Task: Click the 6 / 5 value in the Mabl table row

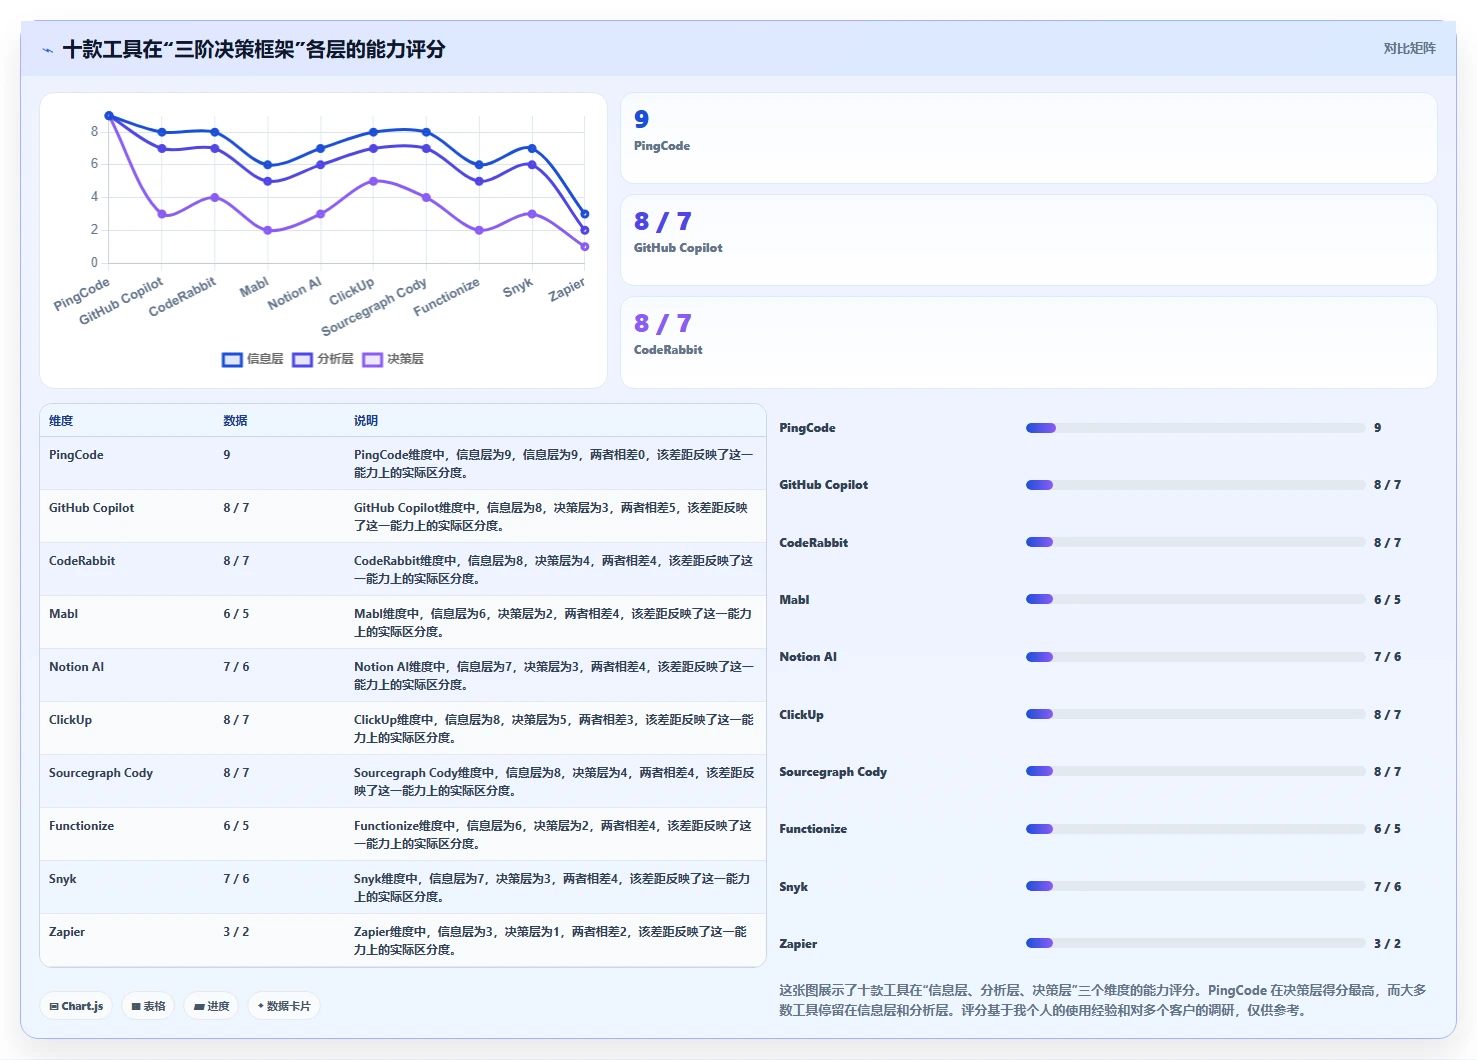Action: tap(236, 614)
